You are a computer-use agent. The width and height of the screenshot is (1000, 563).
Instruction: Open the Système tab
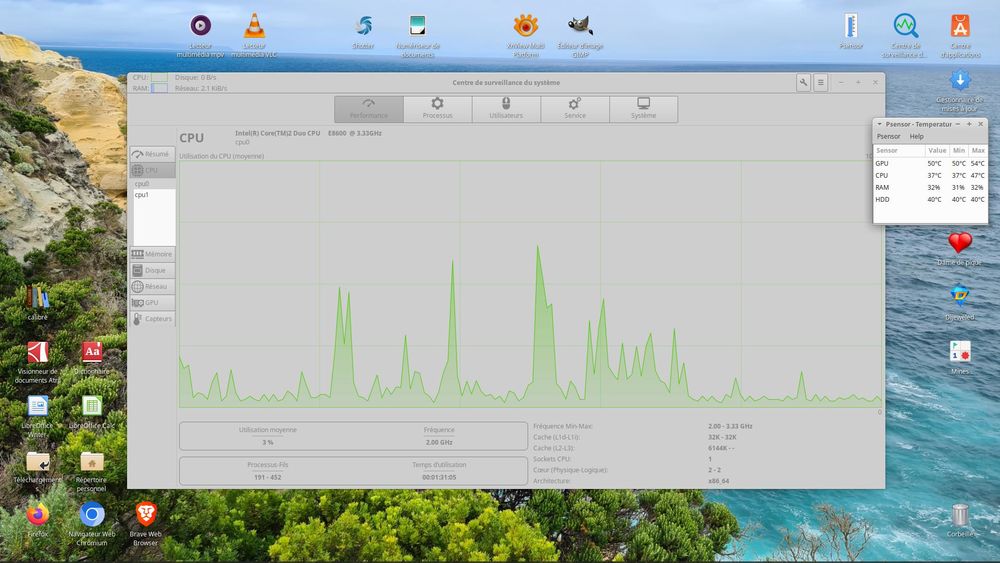coord(643,109)
